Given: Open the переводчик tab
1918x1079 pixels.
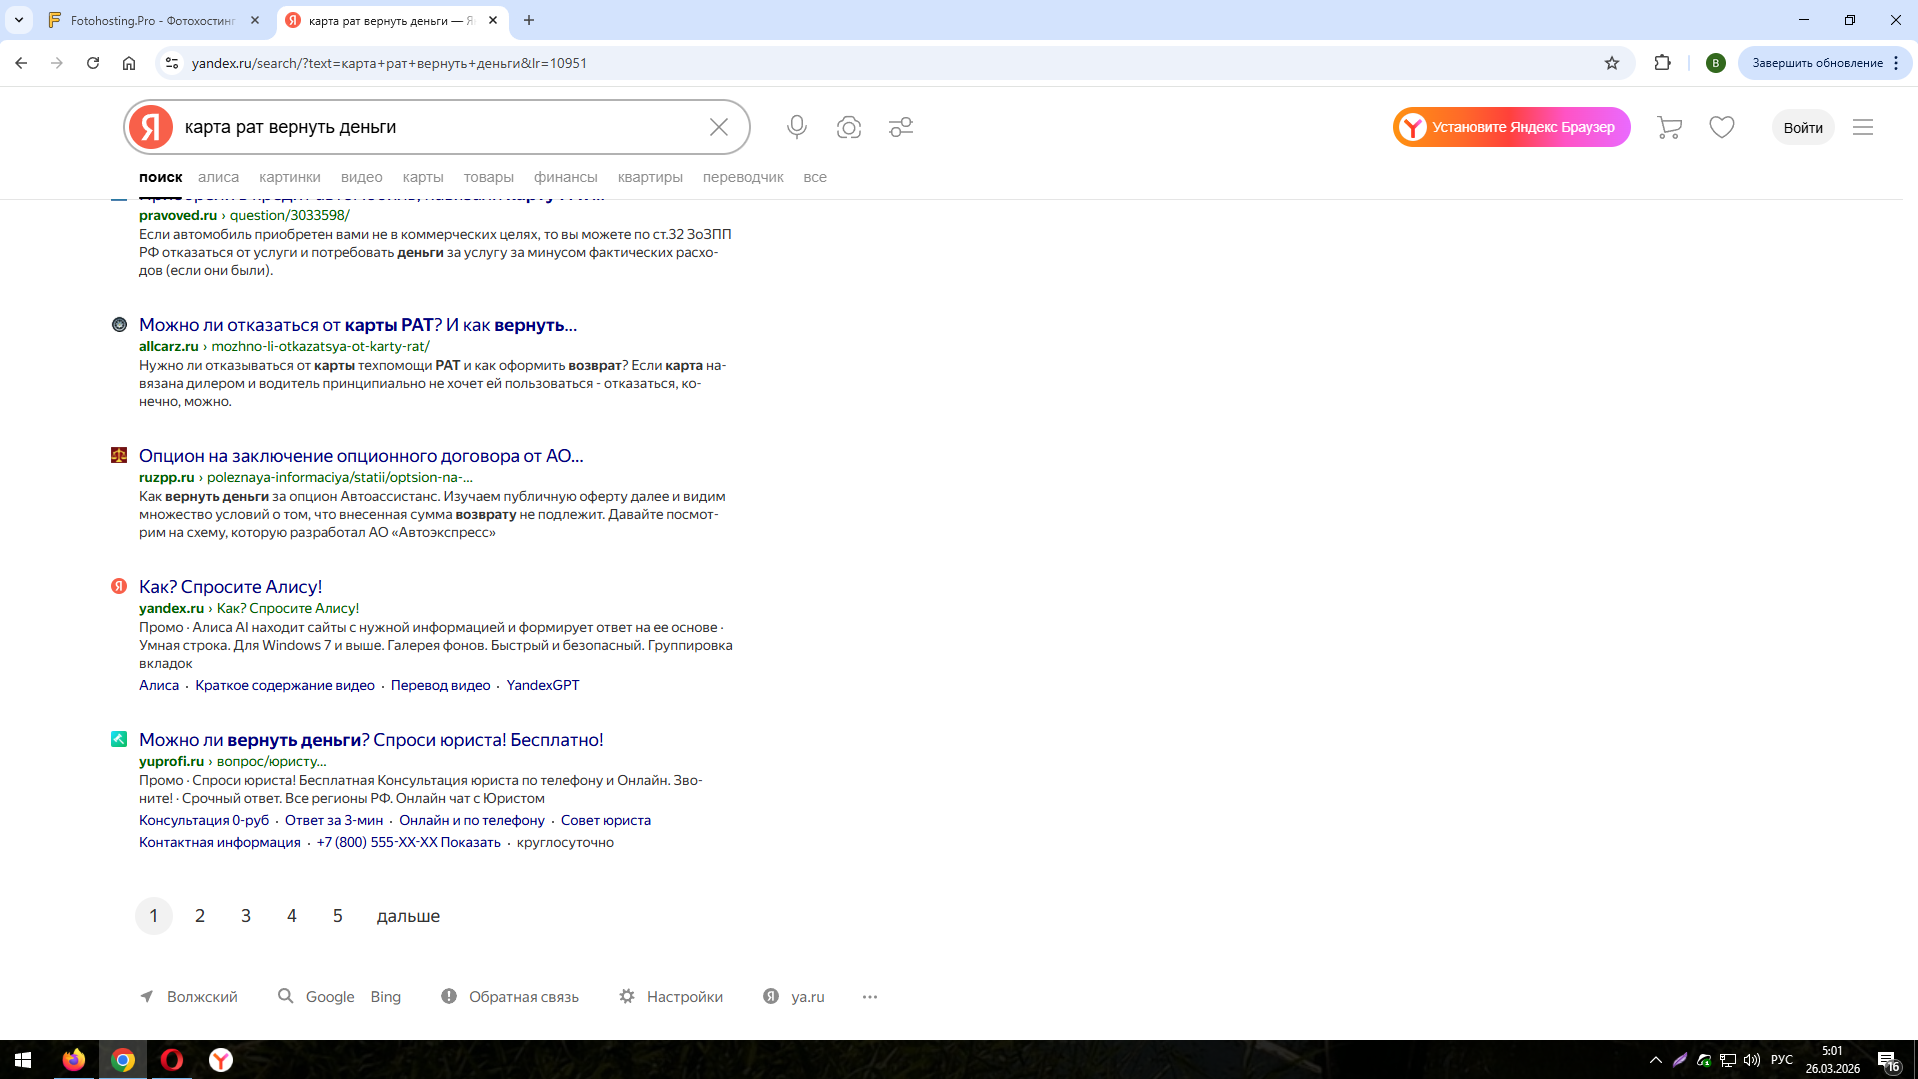Looking at the screenshot, I should [743, 177].
